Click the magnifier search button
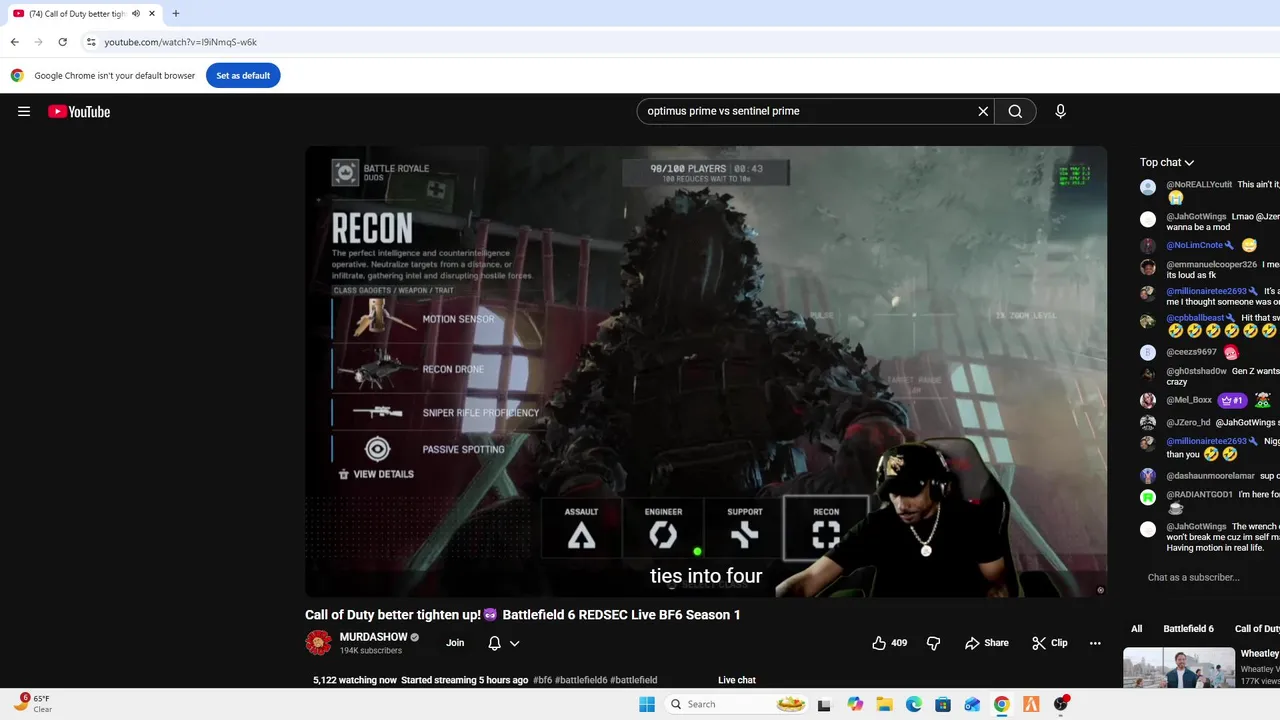Viewport: 1280px width, 720px height. coord(1015,111)
